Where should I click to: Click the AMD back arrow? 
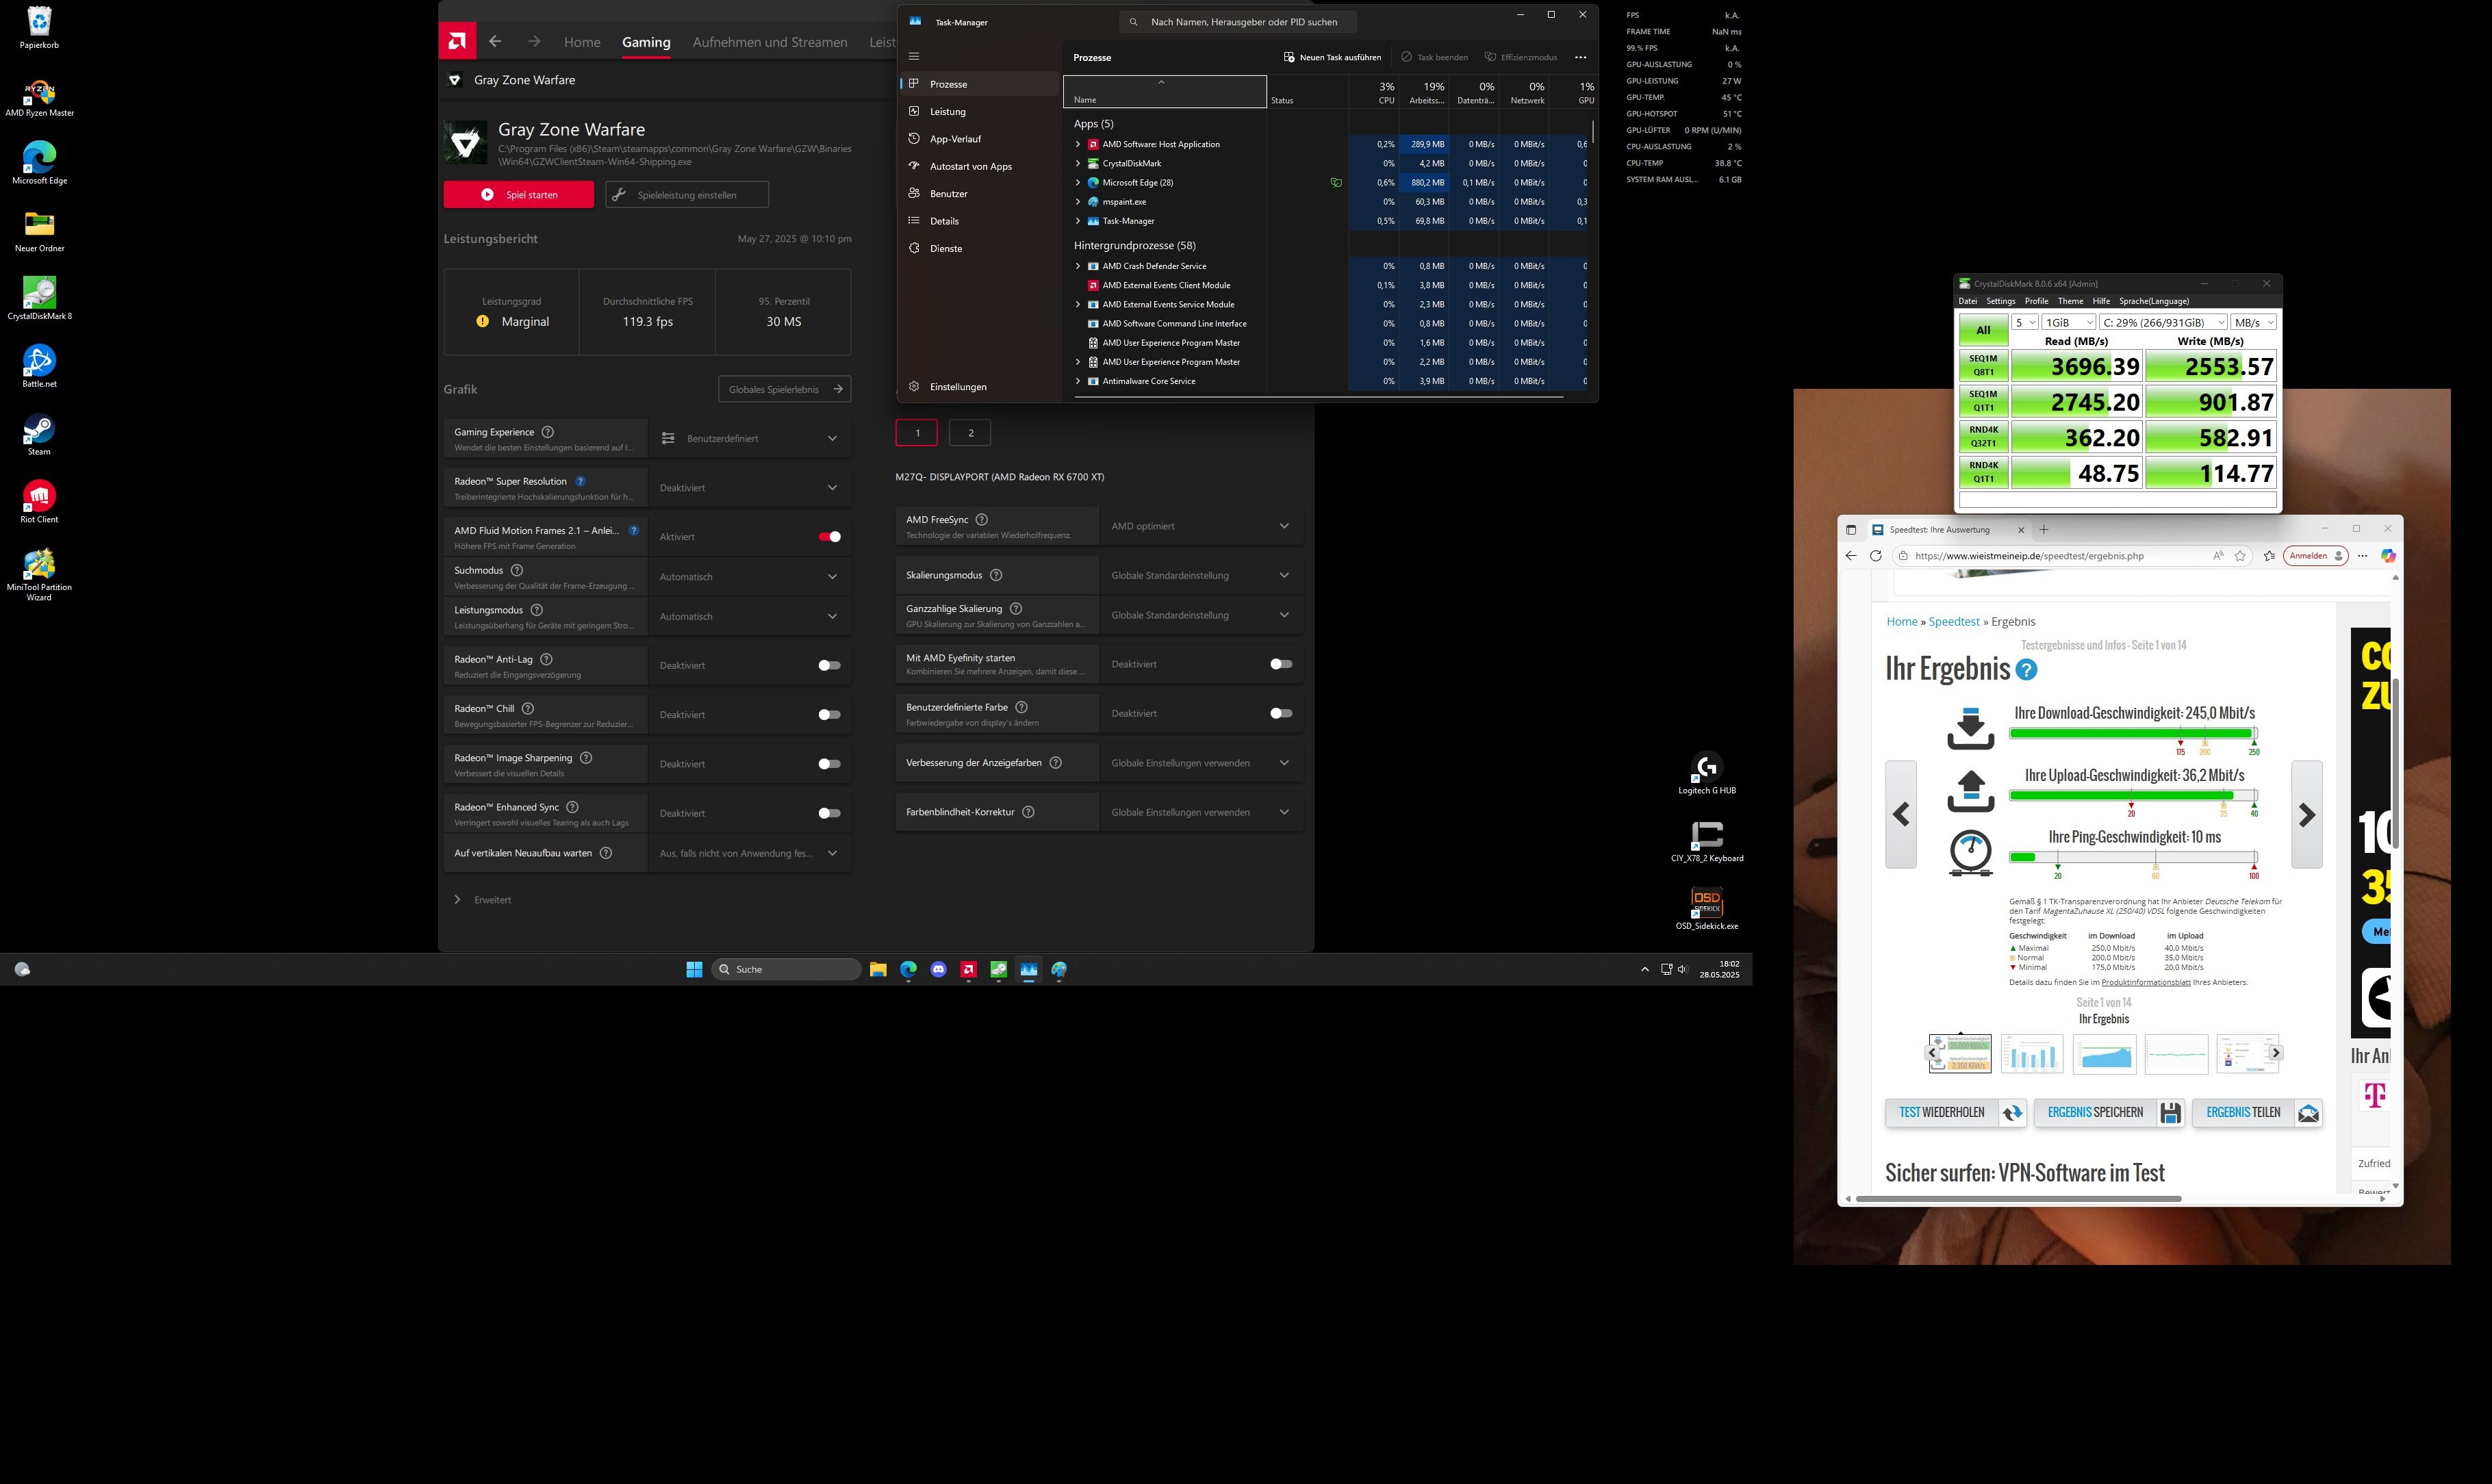[x=495, y=41]
